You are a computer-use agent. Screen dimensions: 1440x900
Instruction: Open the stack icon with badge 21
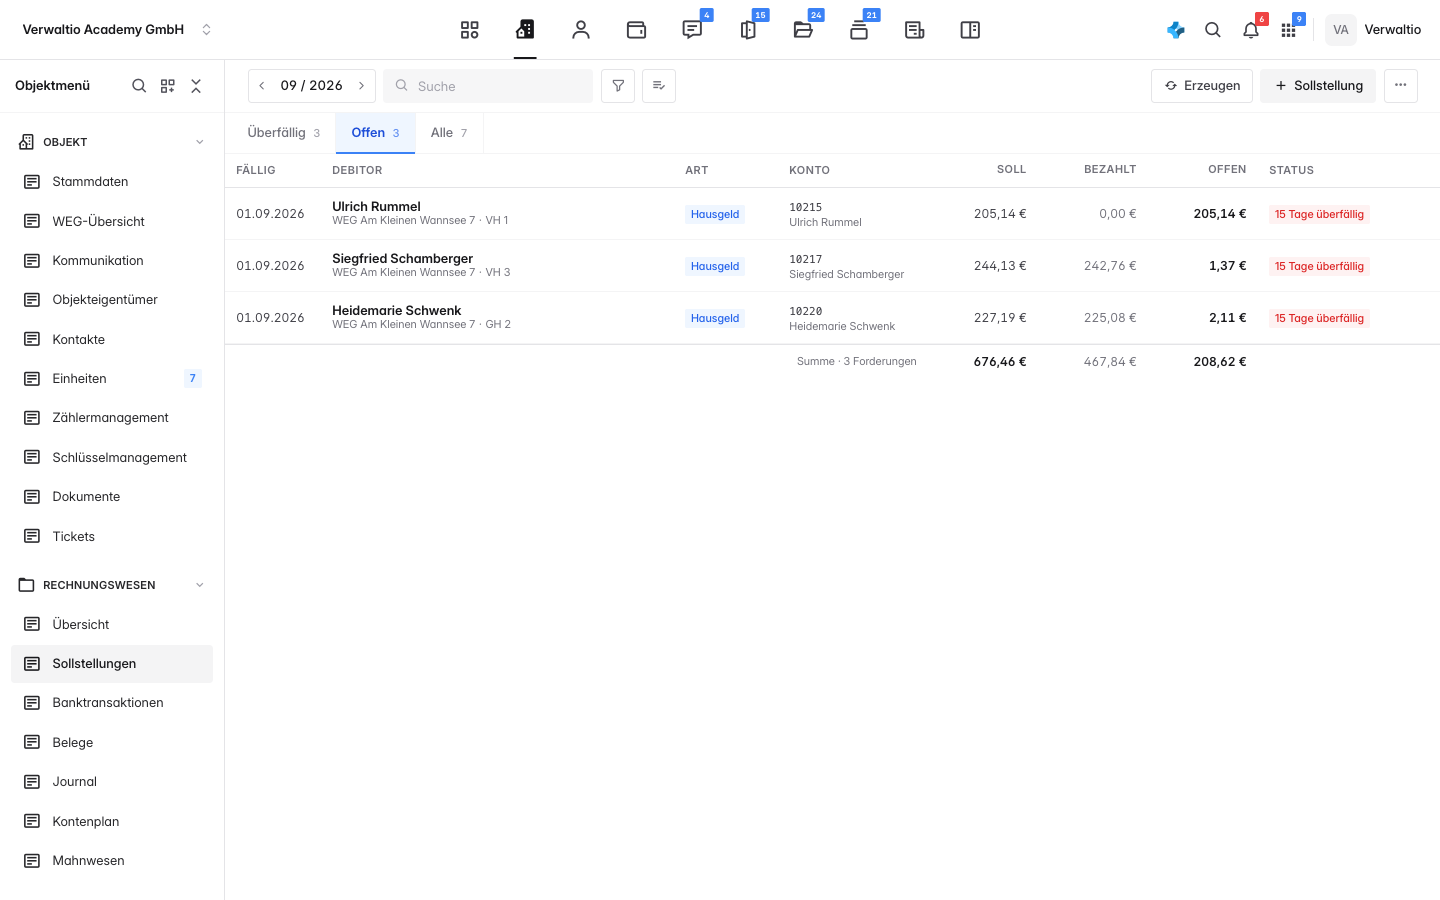(859, 30)
